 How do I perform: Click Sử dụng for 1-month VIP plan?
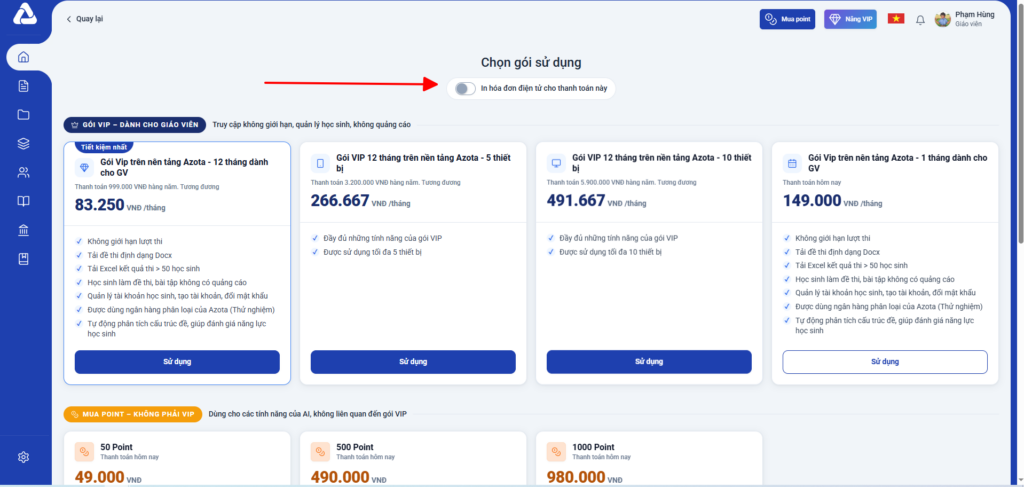pos(885,362)
